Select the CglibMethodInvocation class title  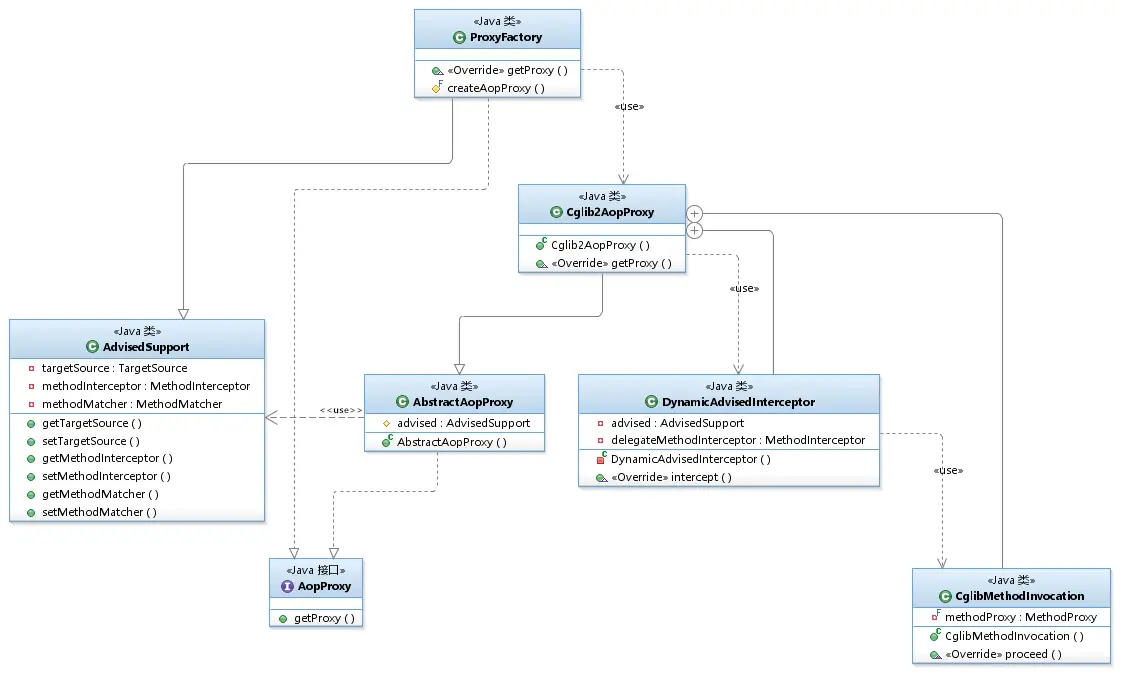(x=1020, y=596)
